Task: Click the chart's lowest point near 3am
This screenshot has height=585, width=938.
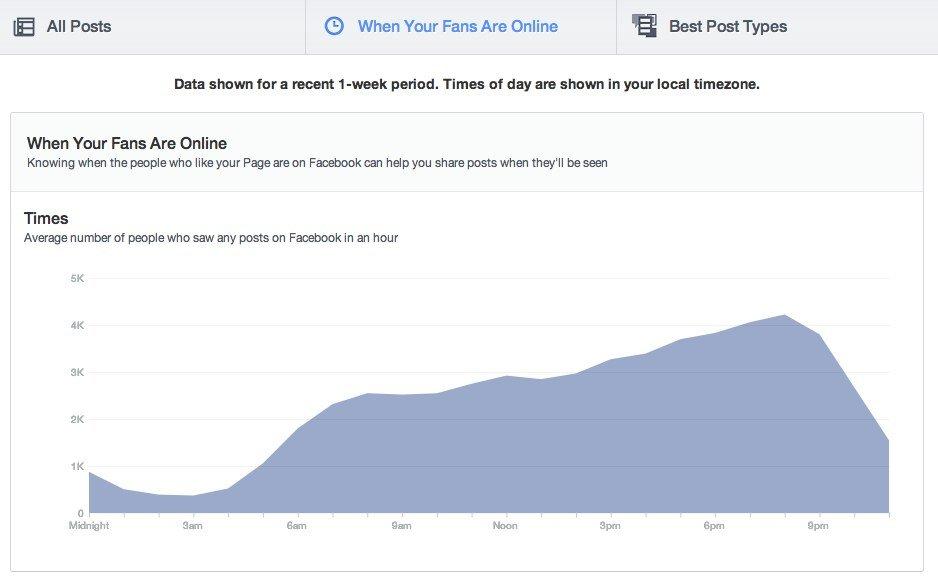Action: coord(193,496)
